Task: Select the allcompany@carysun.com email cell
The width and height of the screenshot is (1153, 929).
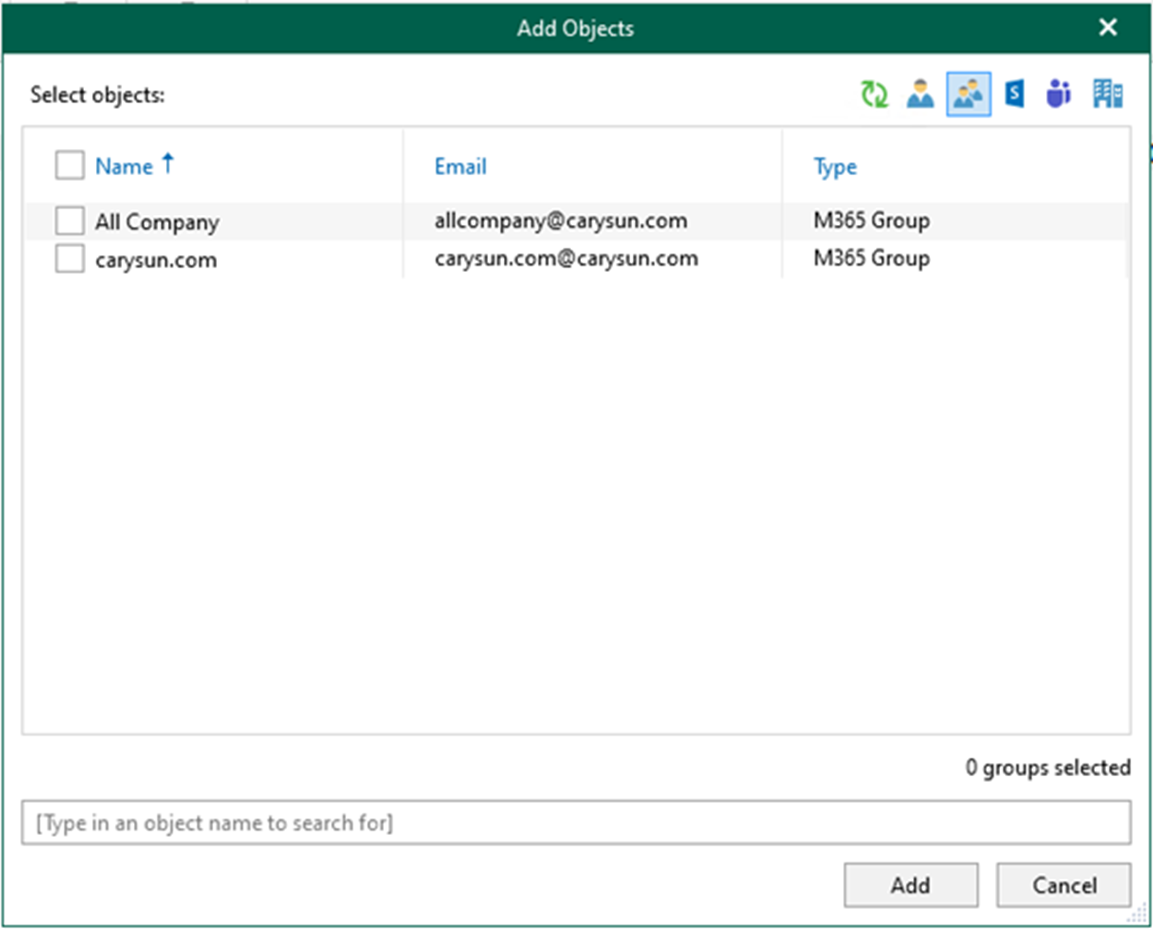Action: click(560, 221)
